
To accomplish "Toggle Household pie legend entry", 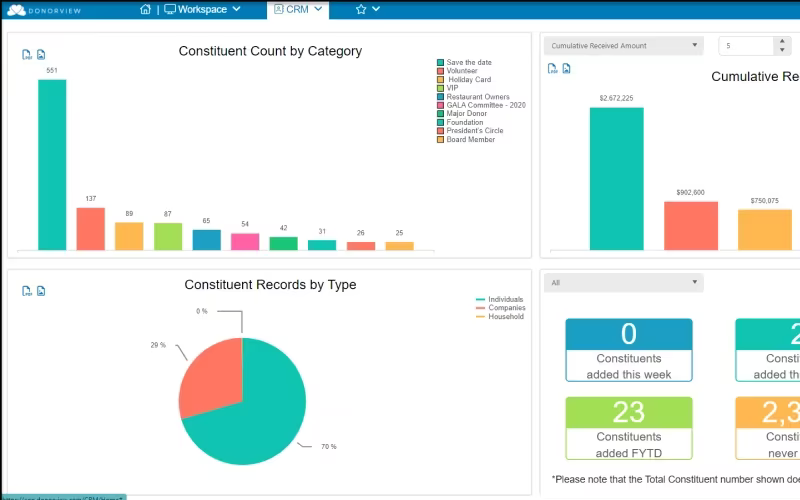I will [499, 316].
